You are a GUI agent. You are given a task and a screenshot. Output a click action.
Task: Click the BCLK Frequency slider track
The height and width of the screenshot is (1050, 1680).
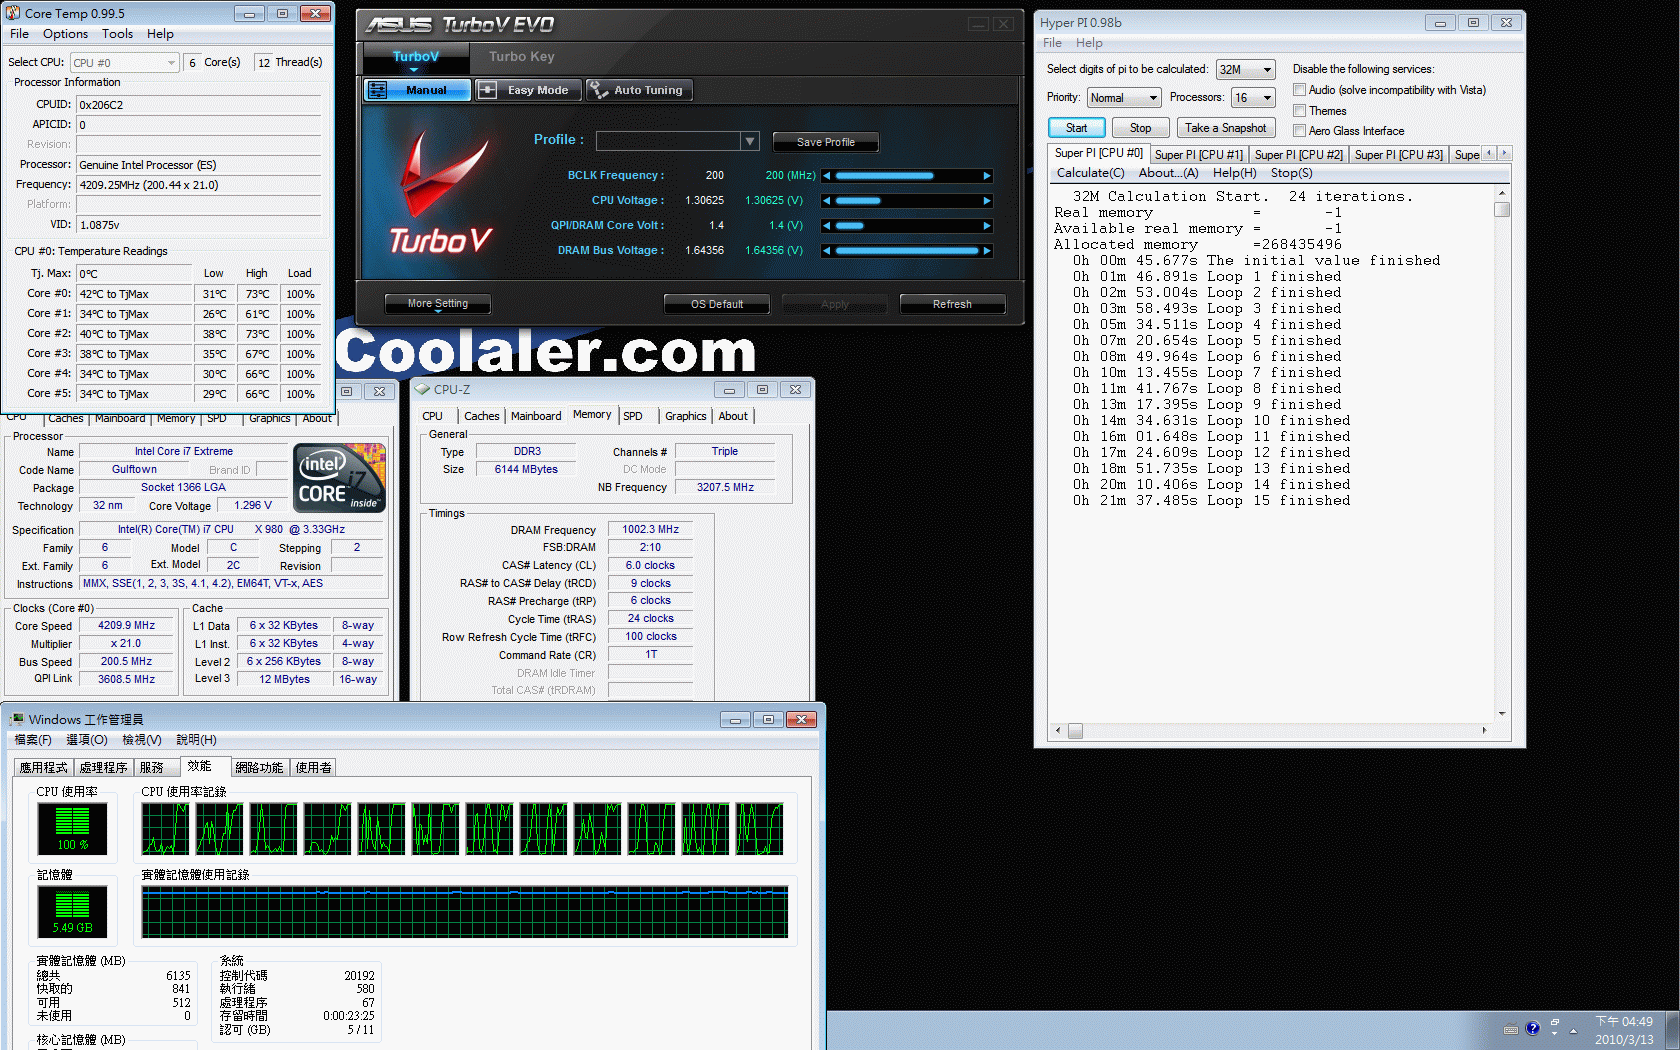coord(907,176)
